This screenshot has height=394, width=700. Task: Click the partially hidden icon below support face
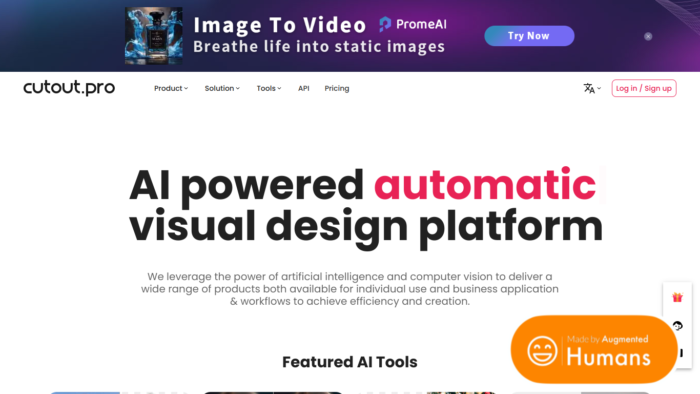point(681,353)
